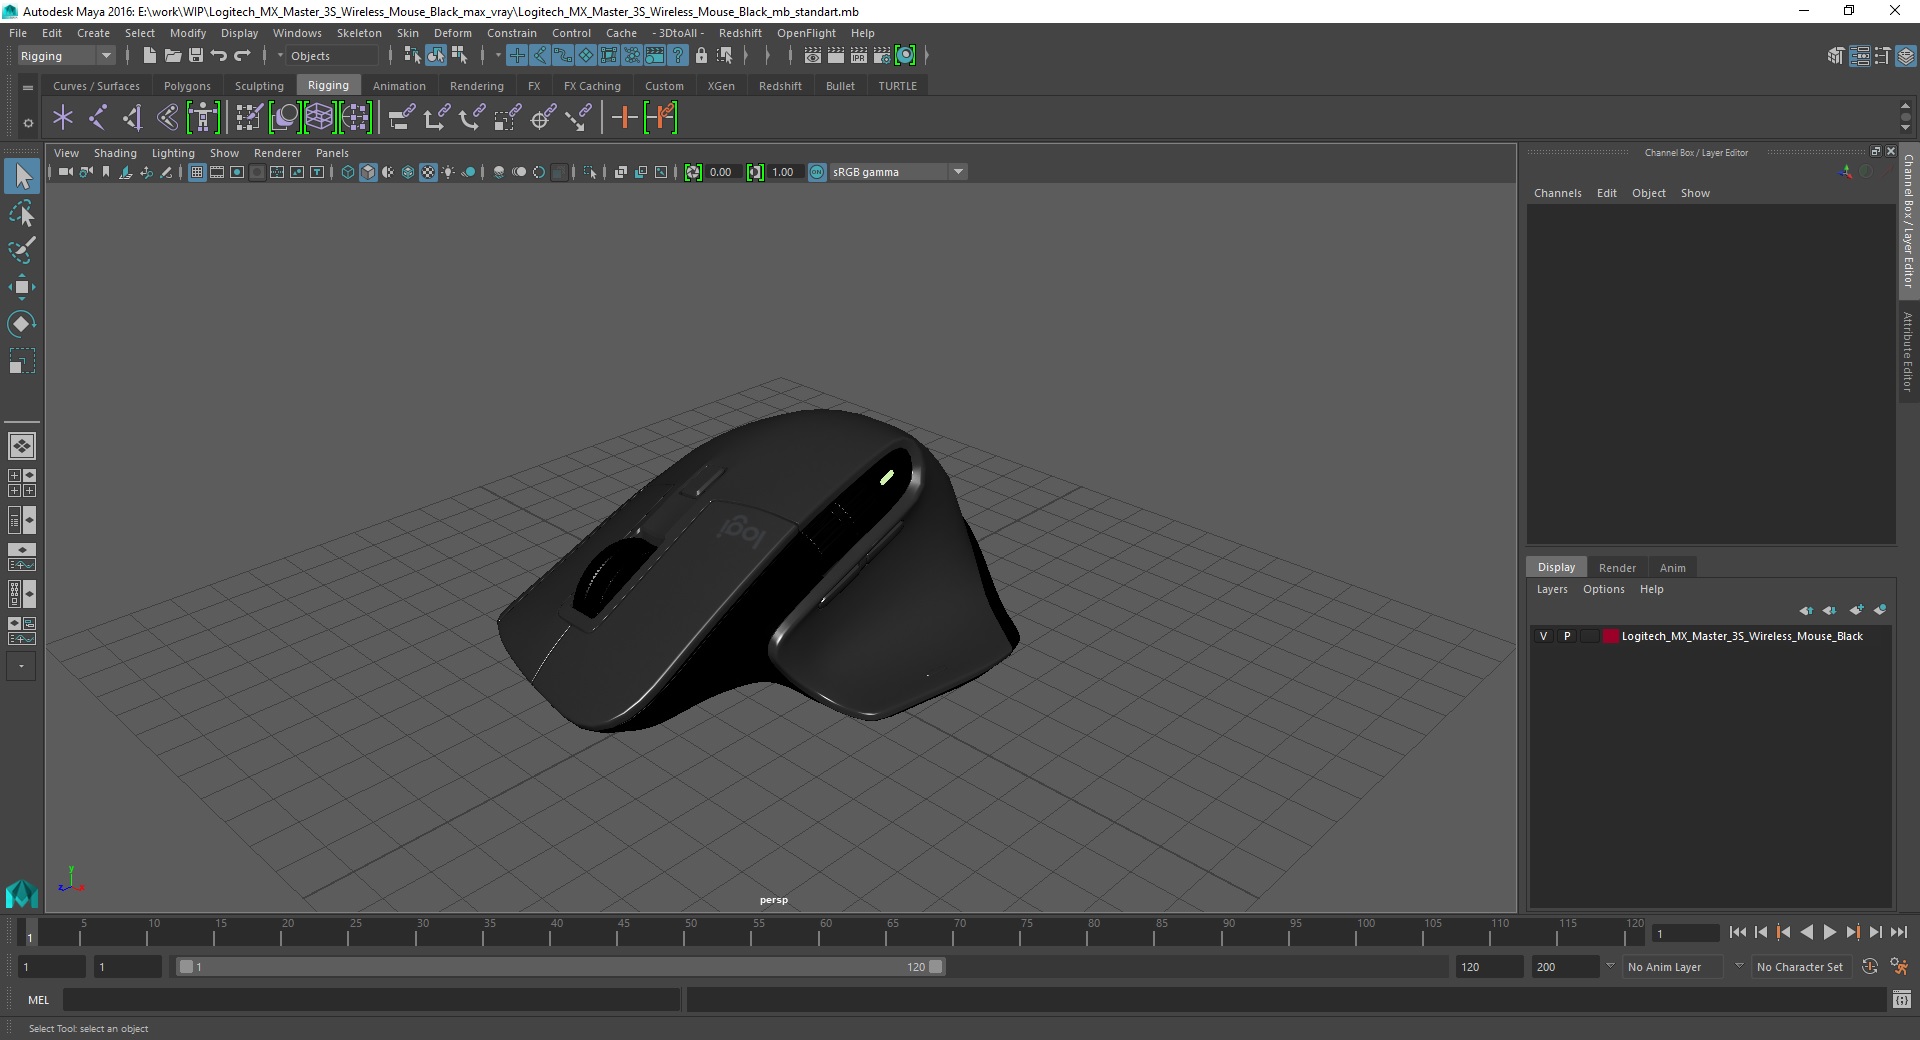Image resolution: width=1920 pixels, height=1040 pixels.
Task: Switch to the Polygons shelf tab
Action: [x=187, y=86]
